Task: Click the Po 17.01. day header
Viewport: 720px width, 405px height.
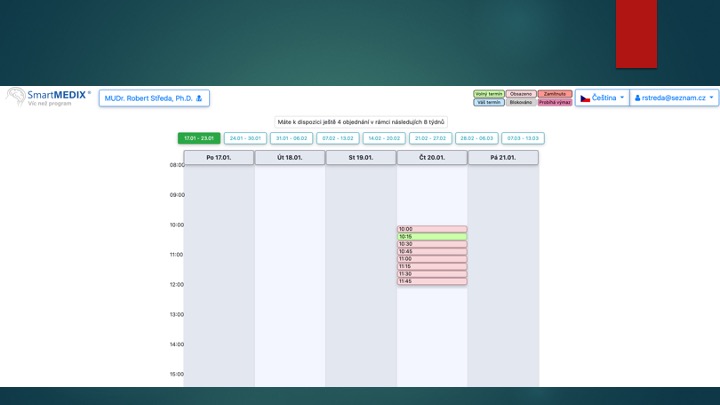Action: 219,157
